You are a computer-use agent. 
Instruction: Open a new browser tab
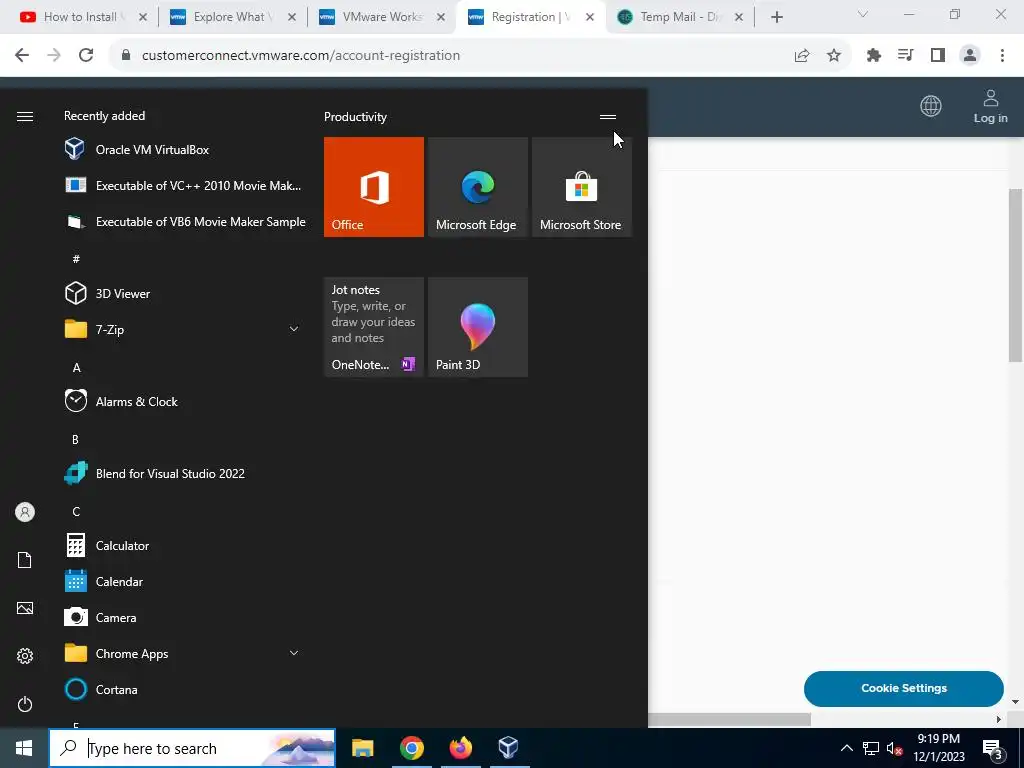tap(776, 18)
